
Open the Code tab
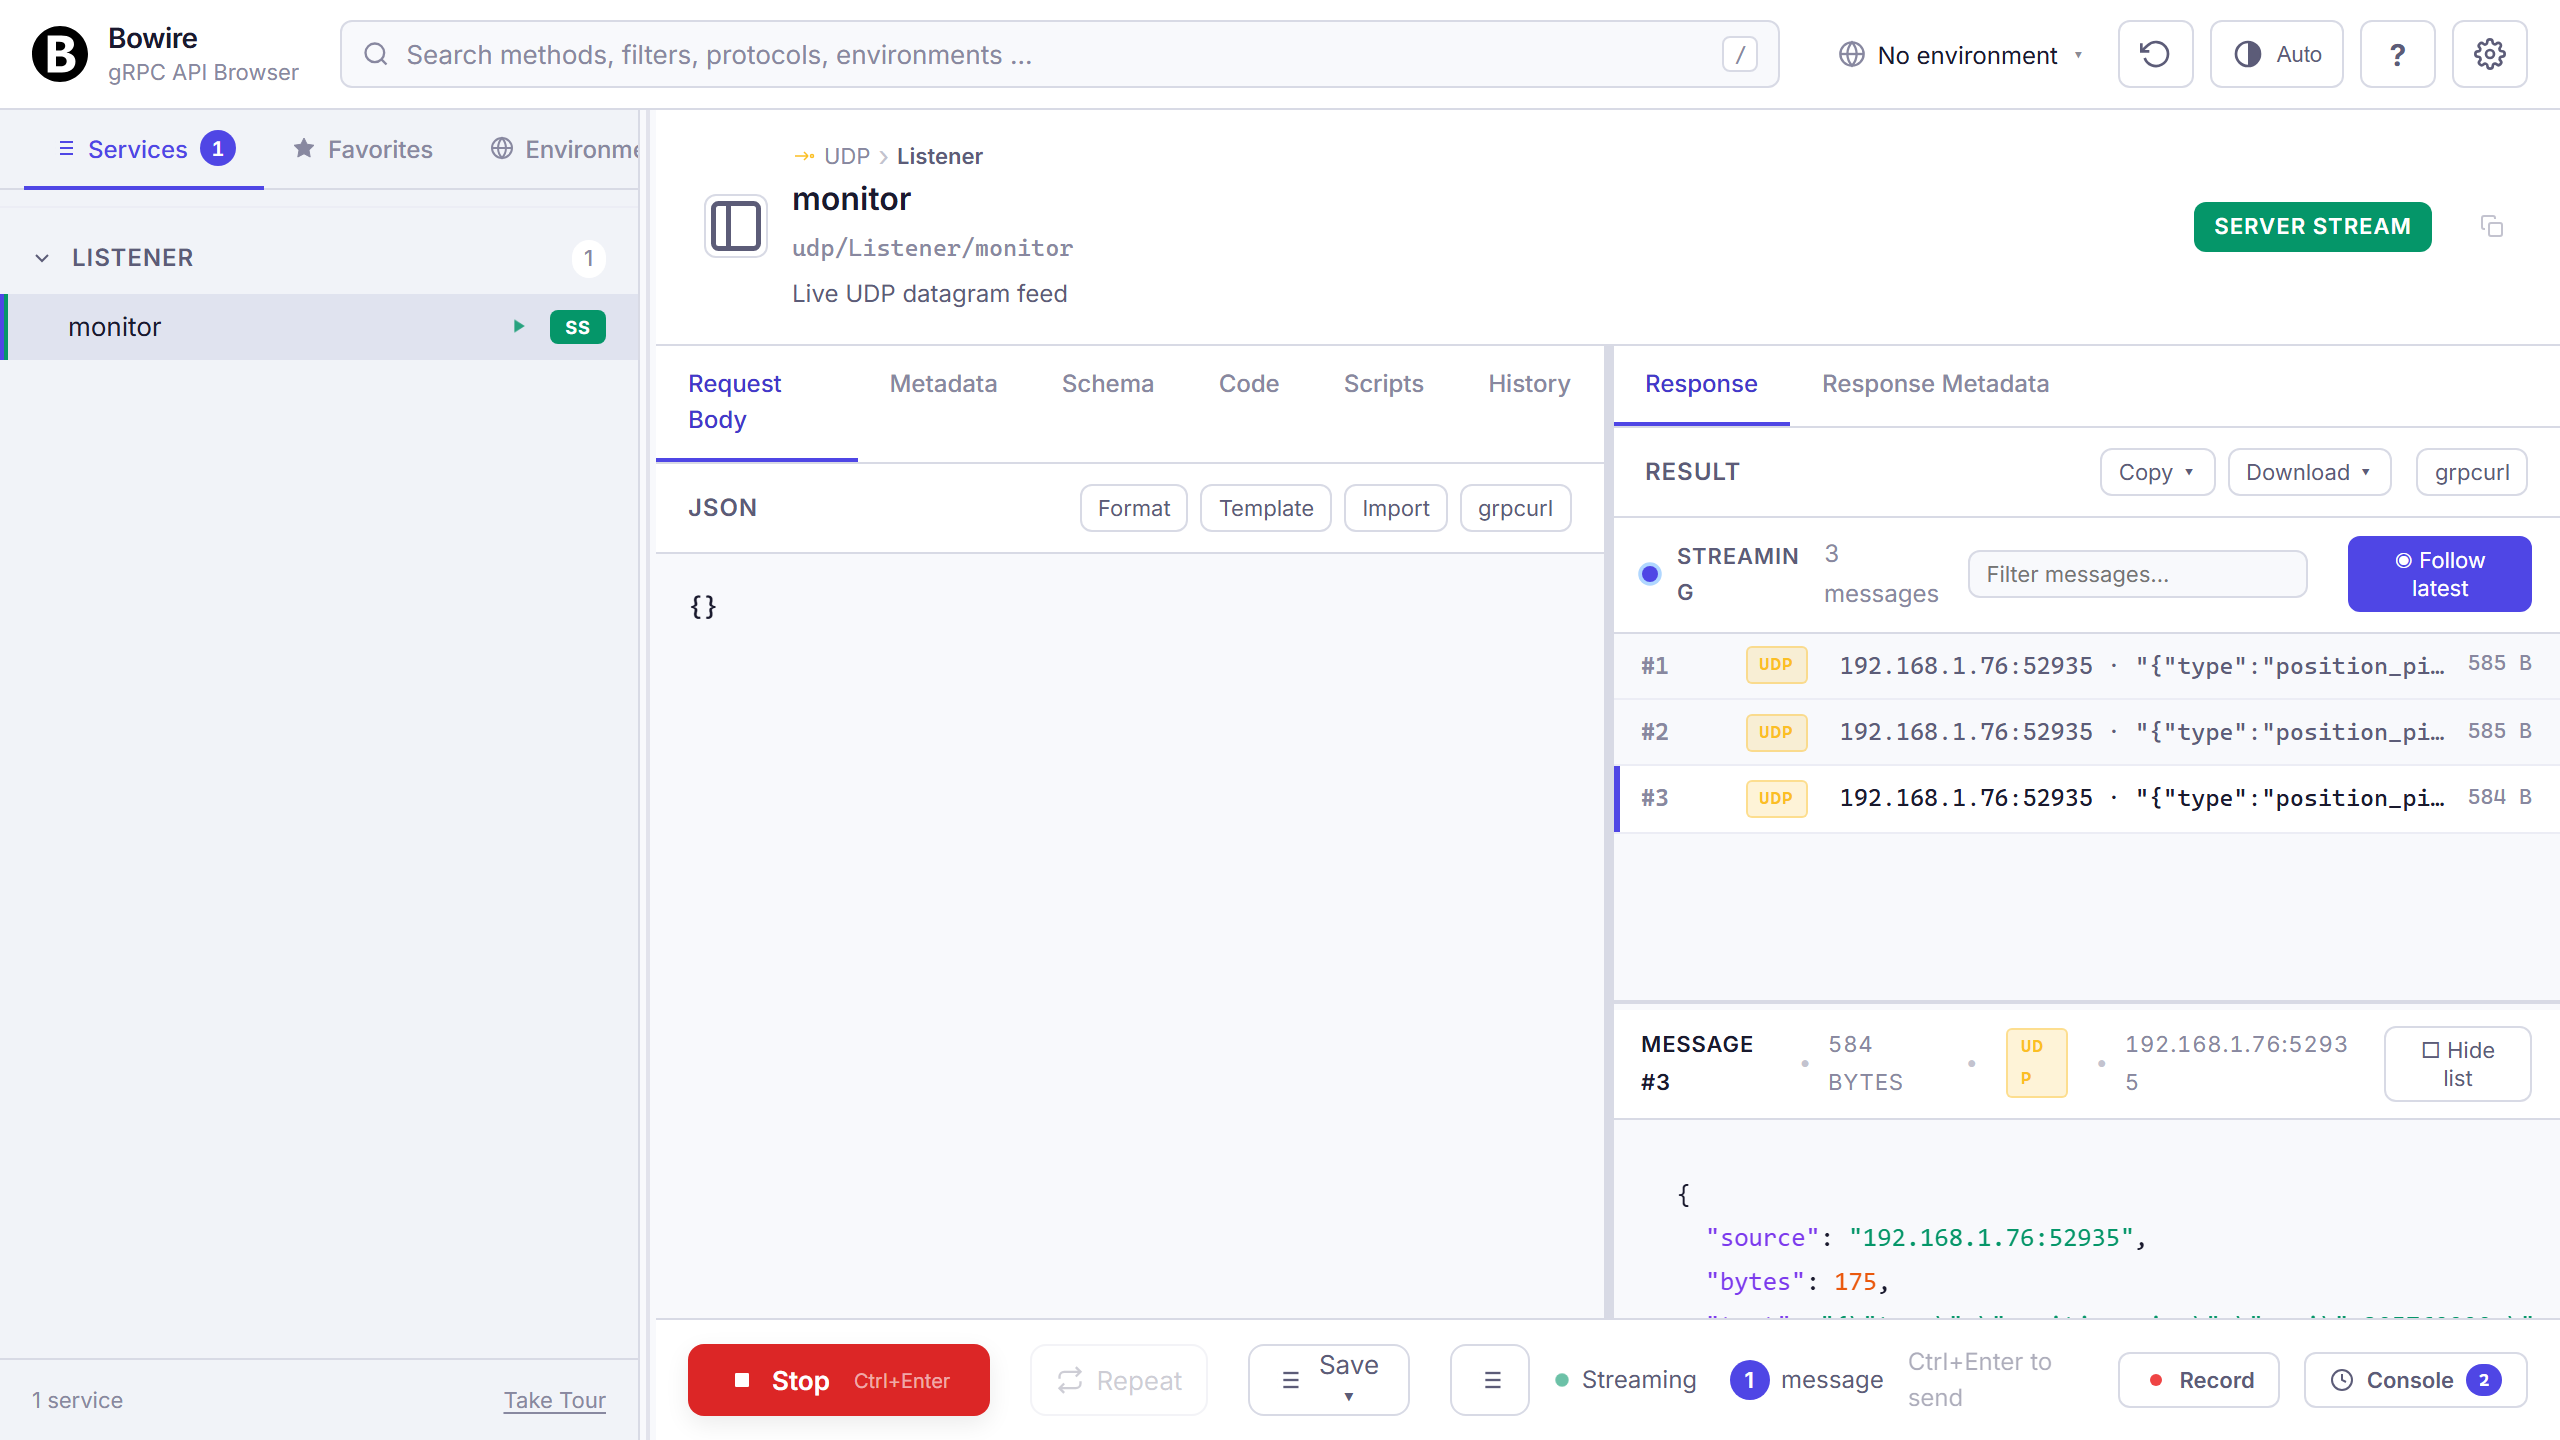[1248, 384]
